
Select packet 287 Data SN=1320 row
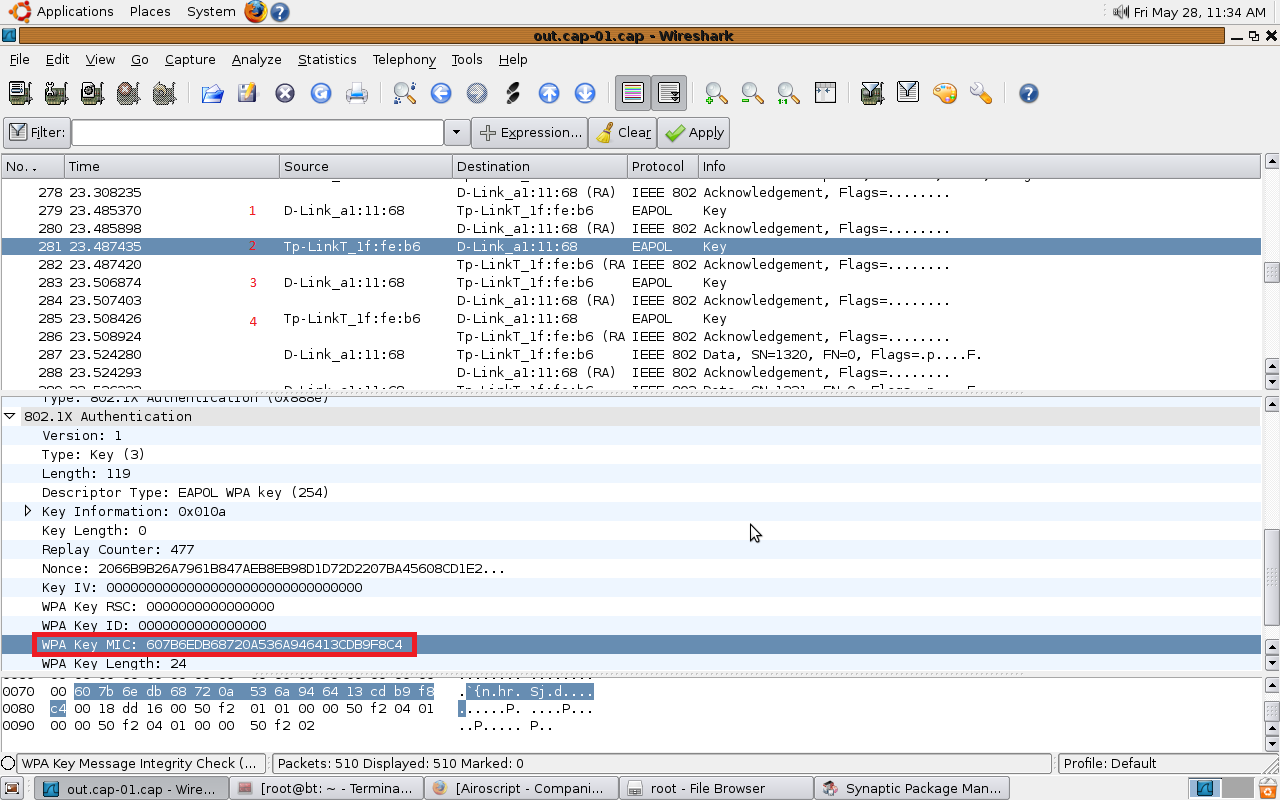tap(631, 354)
